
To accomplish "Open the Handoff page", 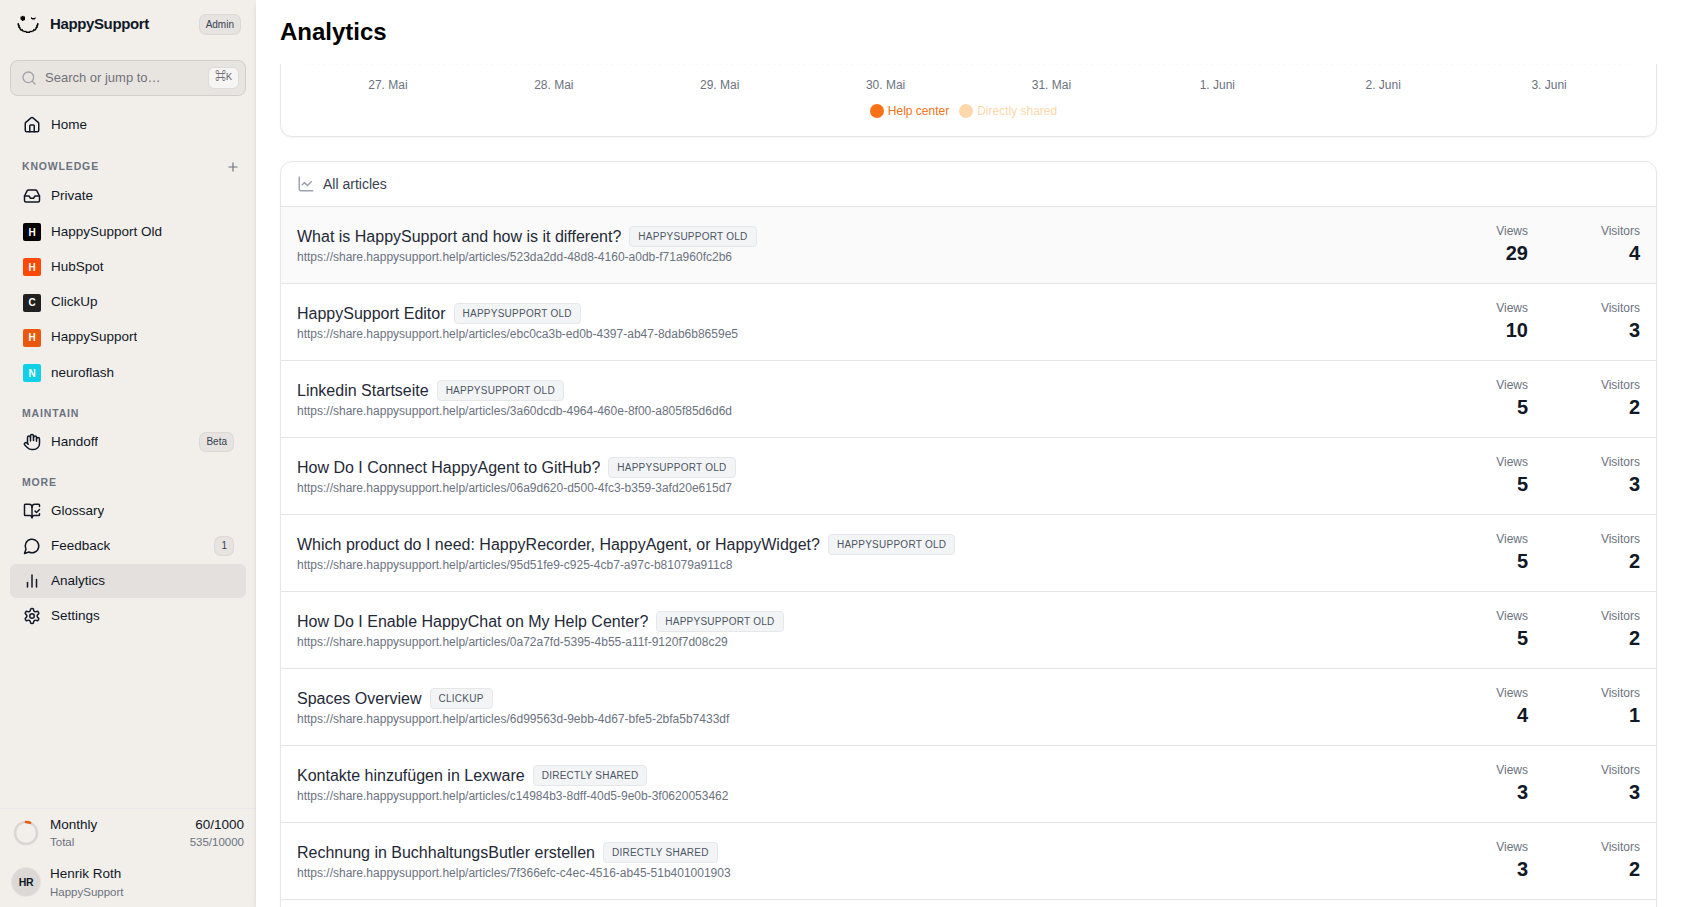I will pyautogui.click(x=128, y=442).
